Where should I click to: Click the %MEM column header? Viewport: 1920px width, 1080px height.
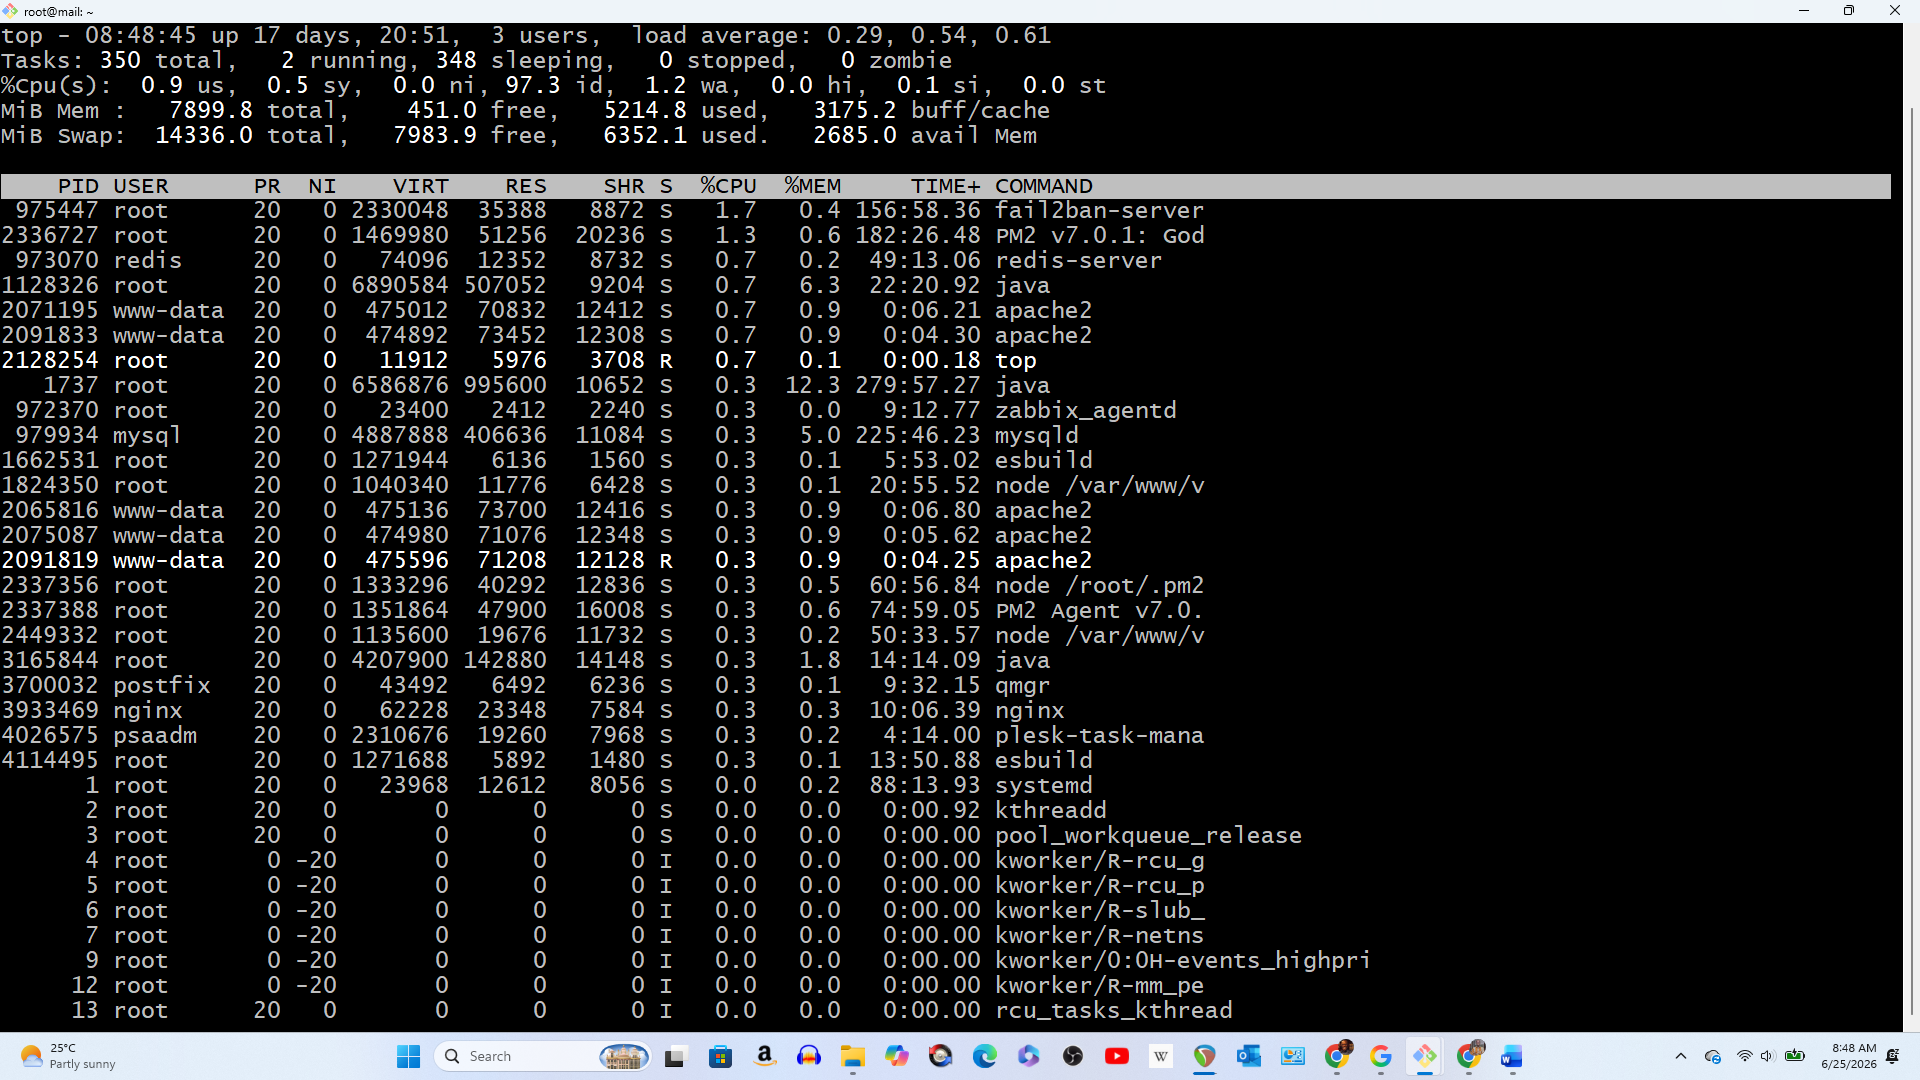(812, 186)
